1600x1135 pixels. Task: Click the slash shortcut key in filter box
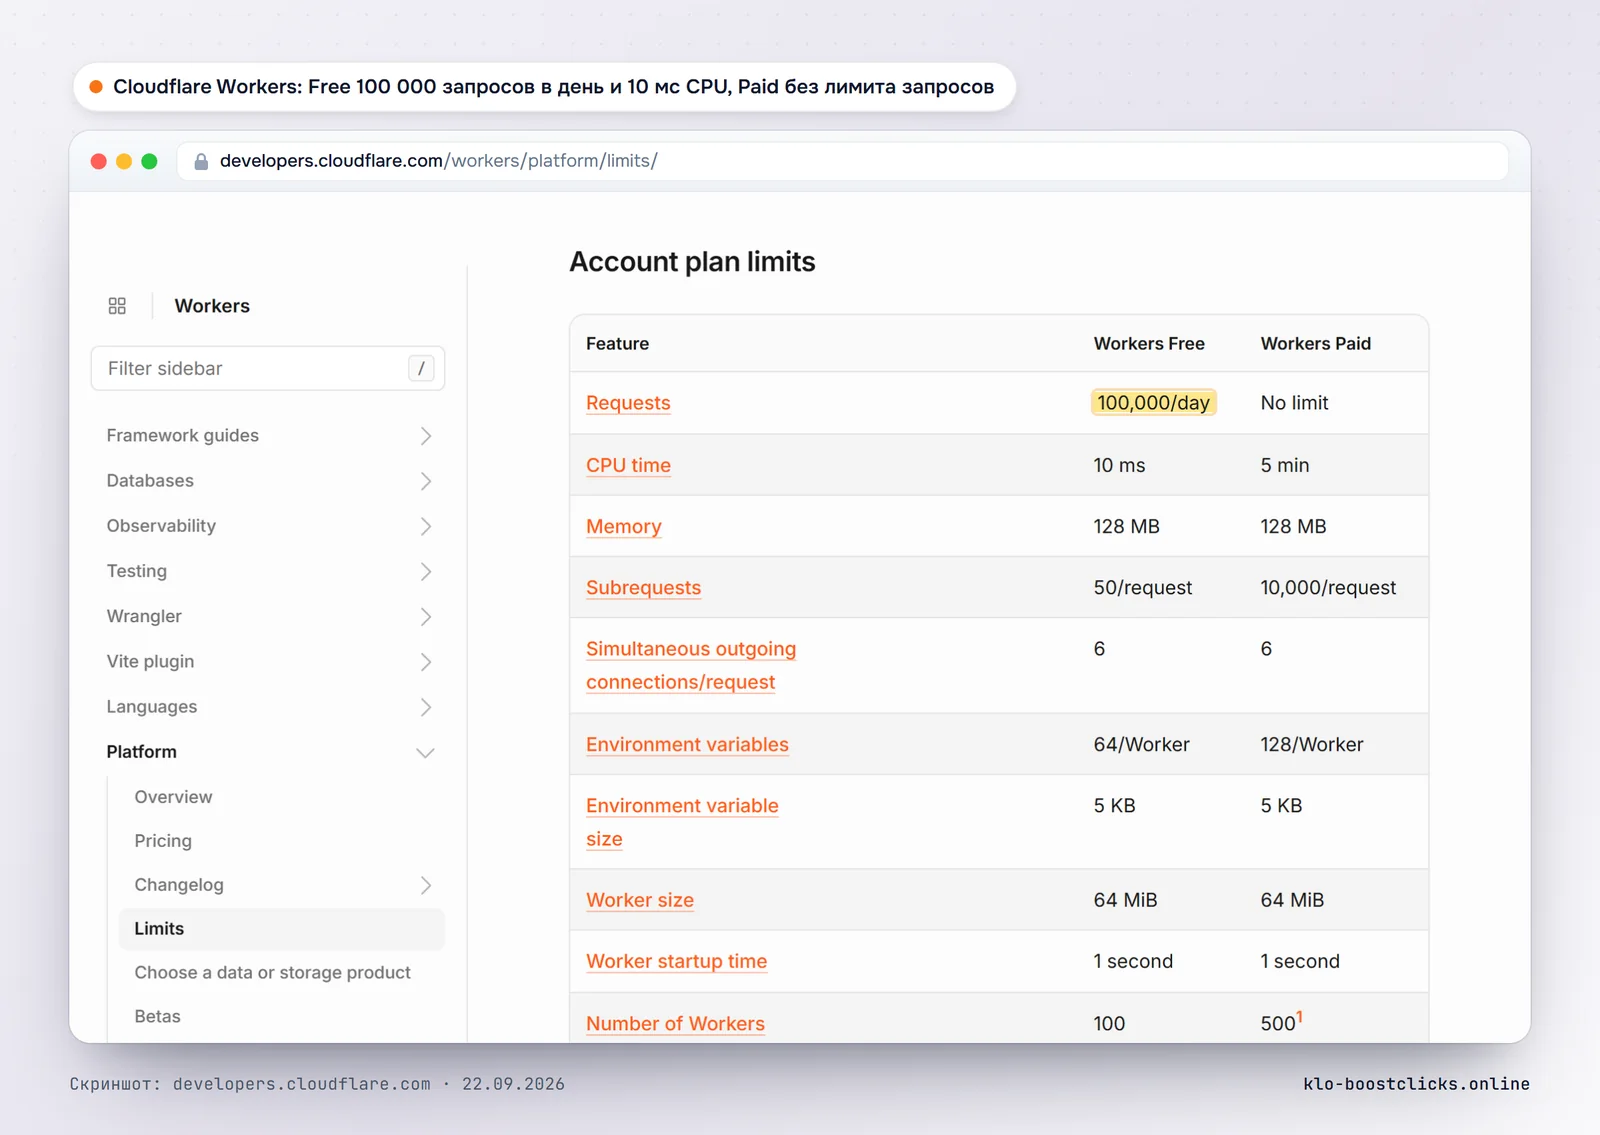coord(421,368)
